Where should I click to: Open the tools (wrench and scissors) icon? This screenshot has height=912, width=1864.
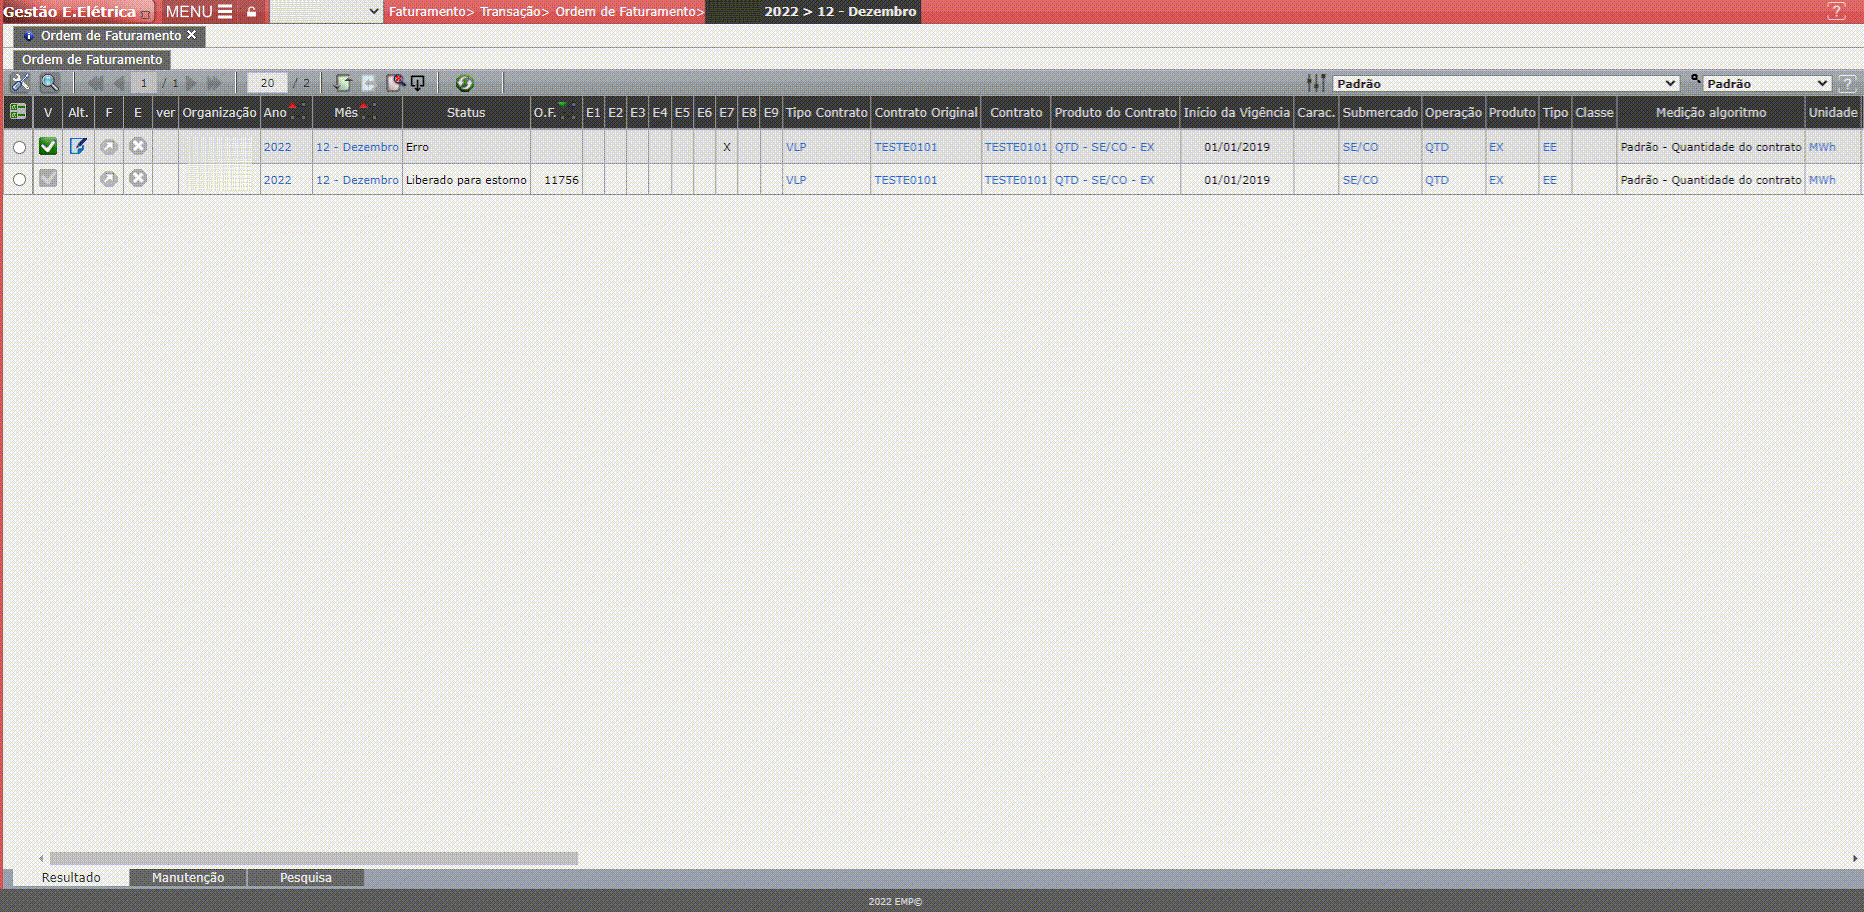tap(20, 83)
